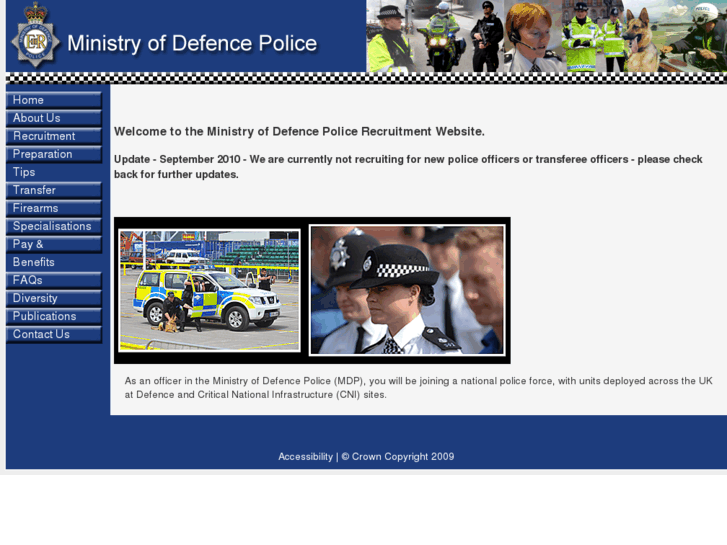Open the Pay & Benefits page

[54, 253]
